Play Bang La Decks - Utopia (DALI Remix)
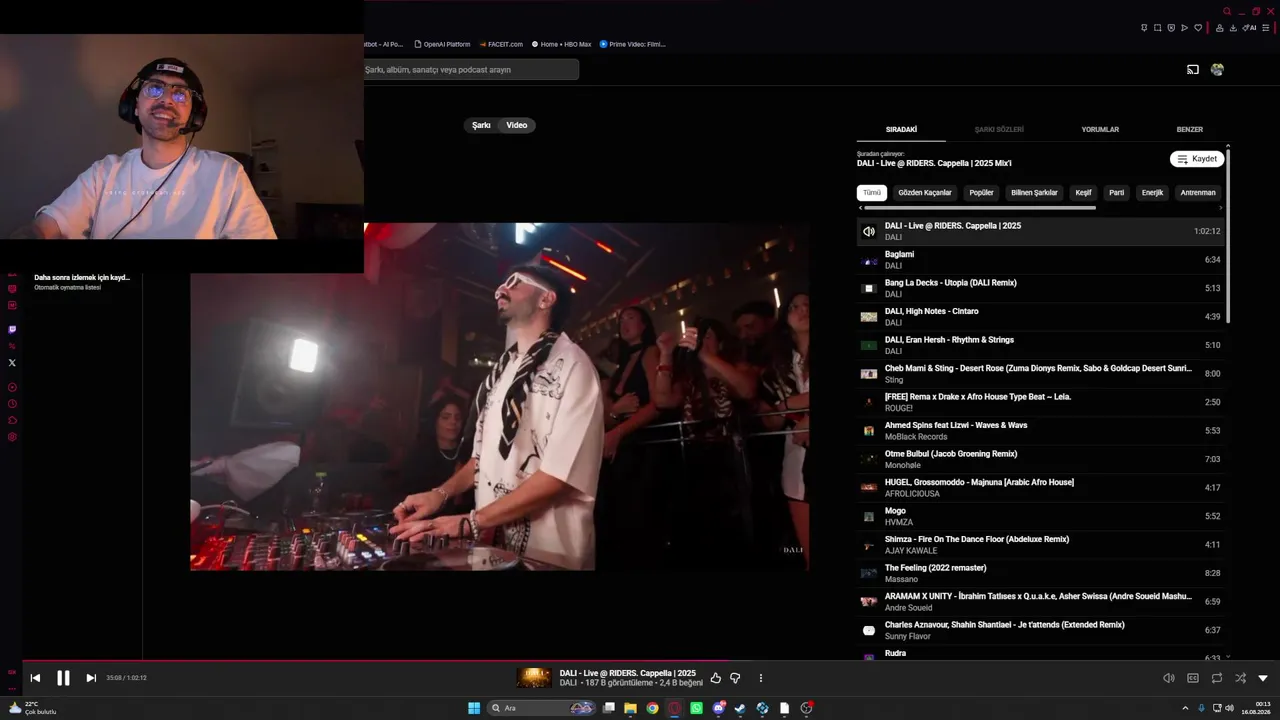 coord(1040,288)
